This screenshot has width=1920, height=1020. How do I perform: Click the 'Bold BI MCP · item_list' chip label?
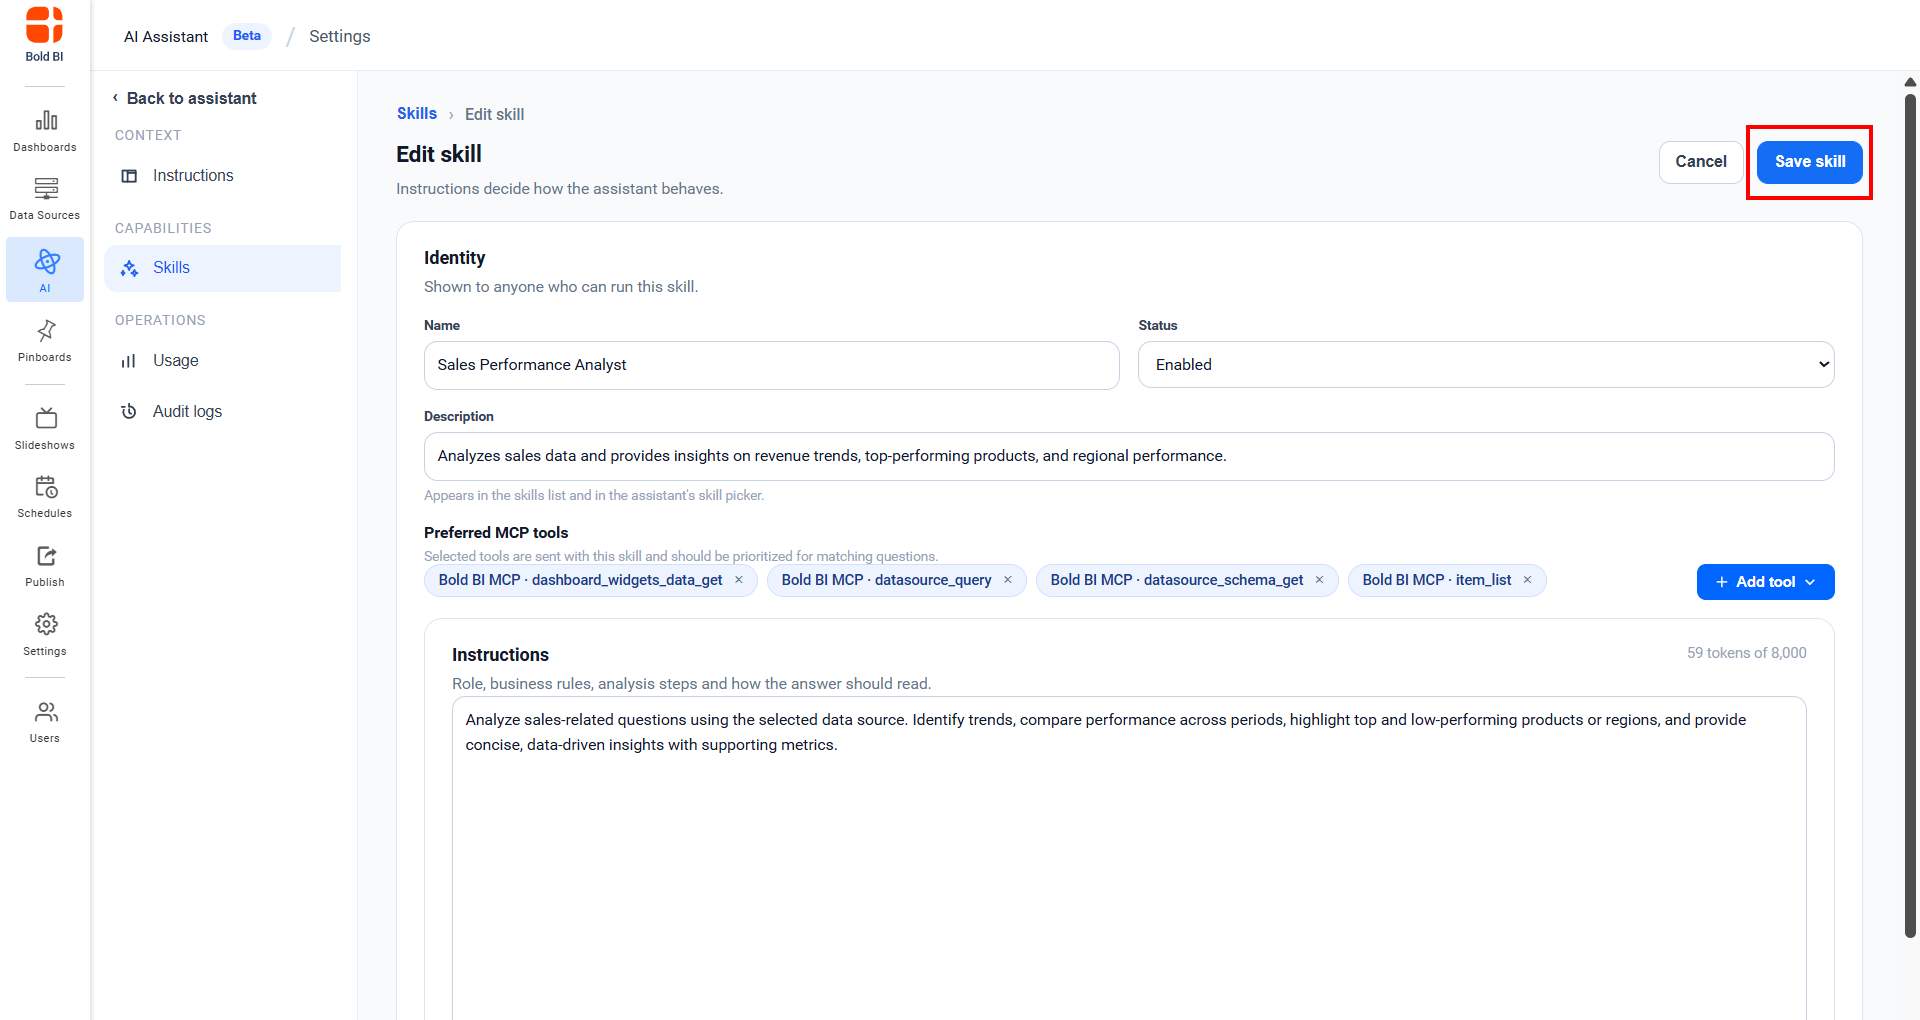(x=1436, y=580)
